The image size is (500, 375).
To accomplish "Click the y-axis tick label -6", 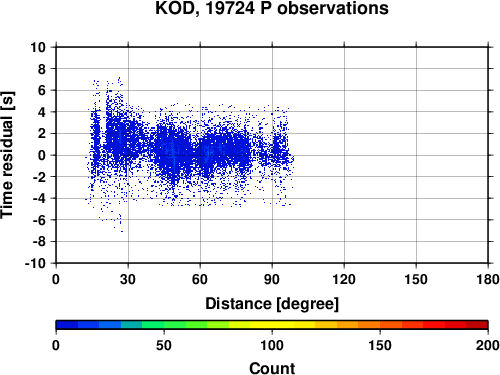I will 39,220.
